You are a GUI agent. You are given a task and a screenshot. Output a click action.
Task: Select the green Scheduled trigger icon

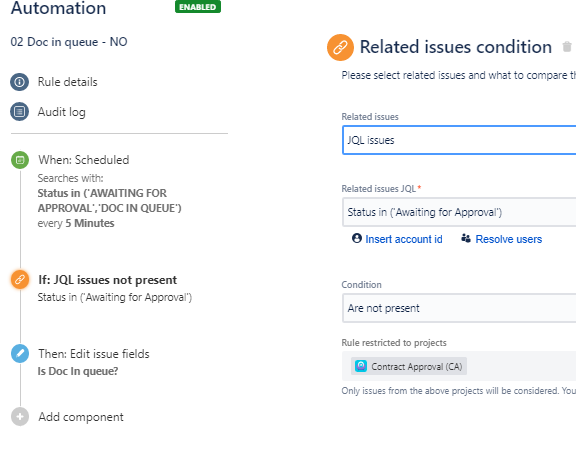pos(20,160)
